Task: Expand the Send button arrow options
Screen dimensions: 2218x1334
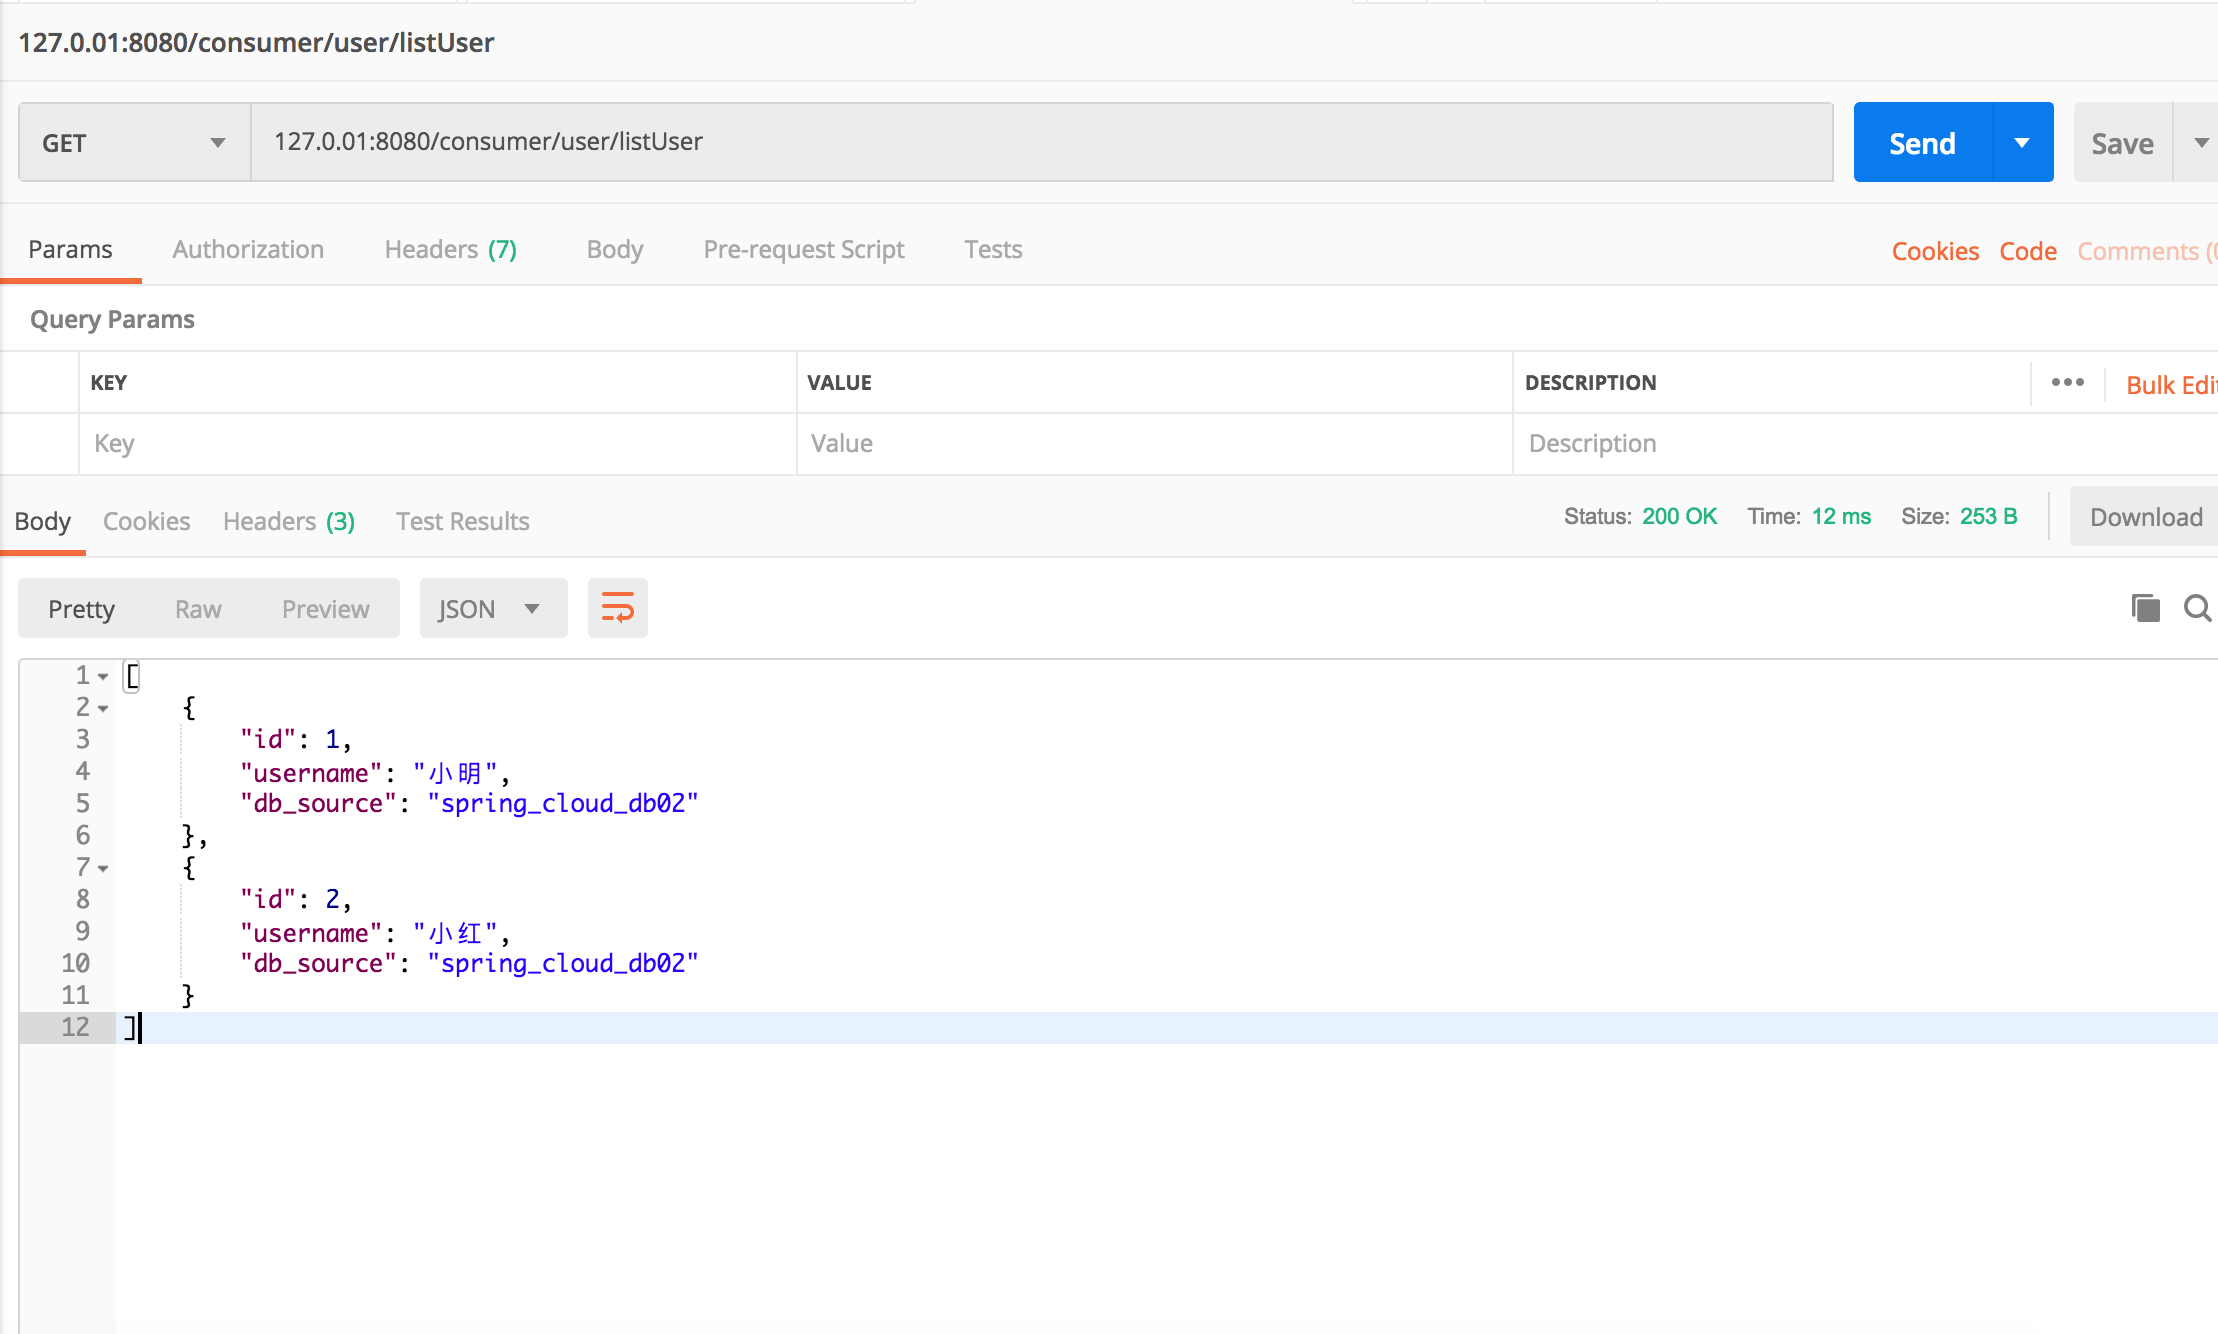Action: (x=2022, y=143)
